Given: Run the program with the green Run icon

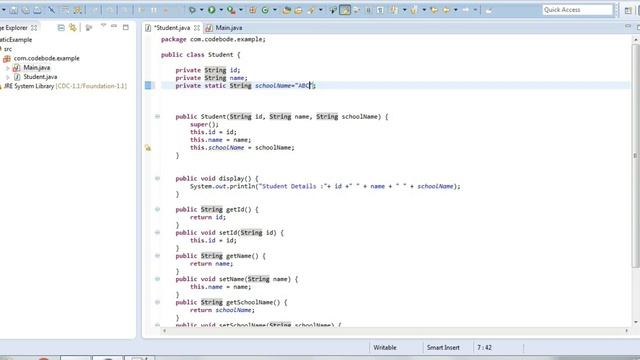Looking at the screenshot, I should pyautogui.click(x=211, y=10).
